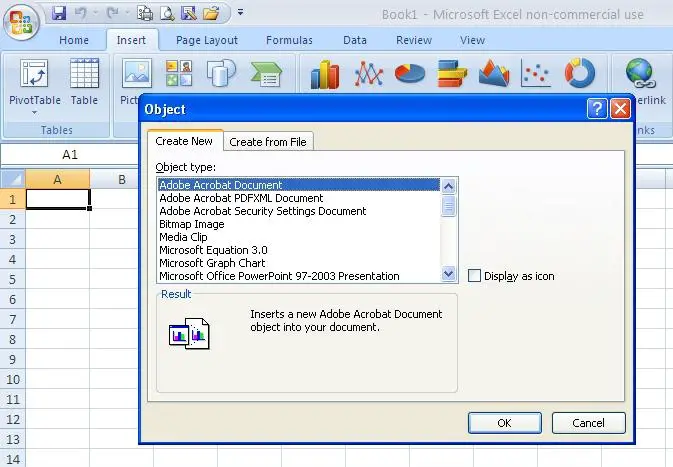
Task: Switch to Create from File tab
Action: (x=268, y=142)
